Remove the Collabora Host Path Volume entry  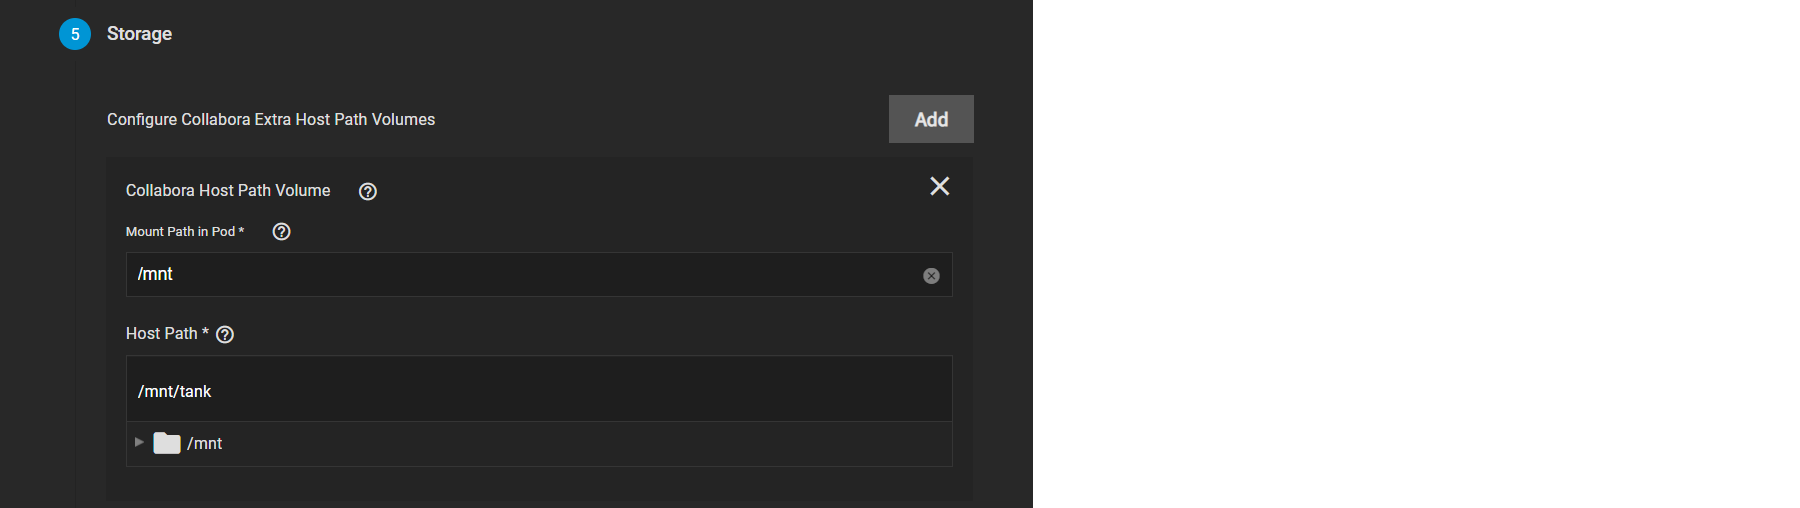(x=939, y=186)
